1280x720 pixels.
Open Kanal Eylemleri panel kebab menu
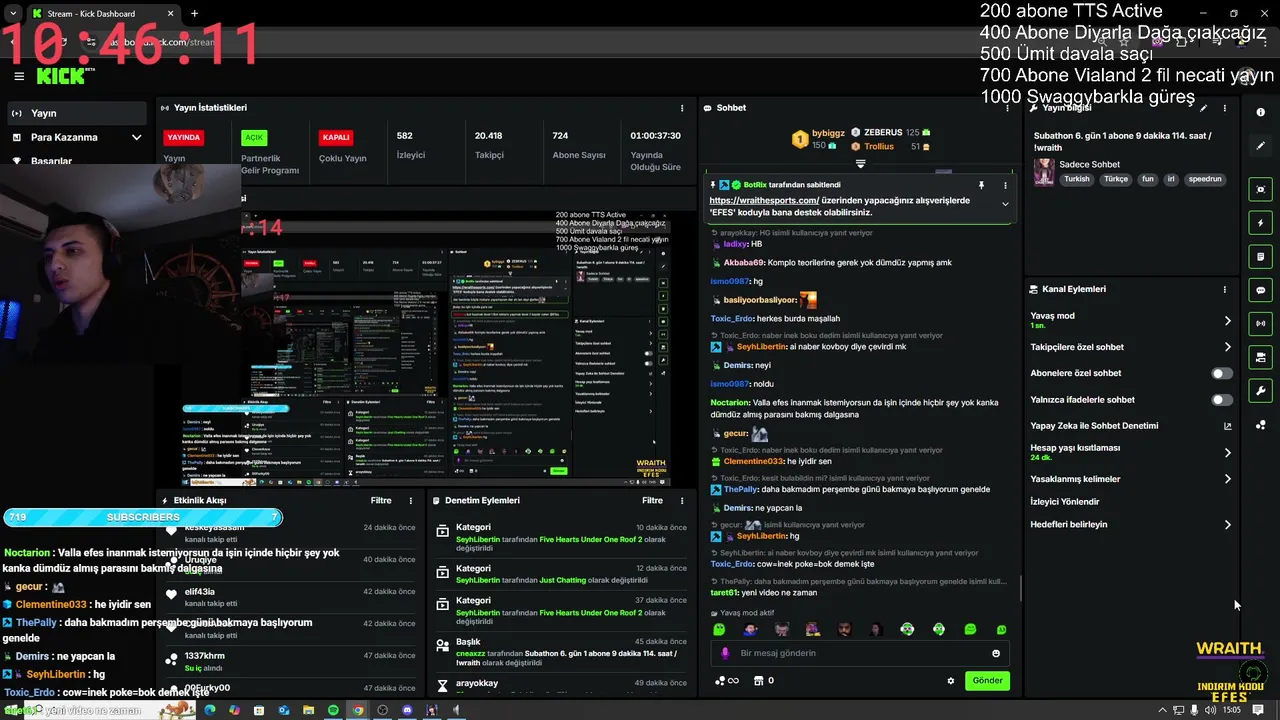point(1224,289)
